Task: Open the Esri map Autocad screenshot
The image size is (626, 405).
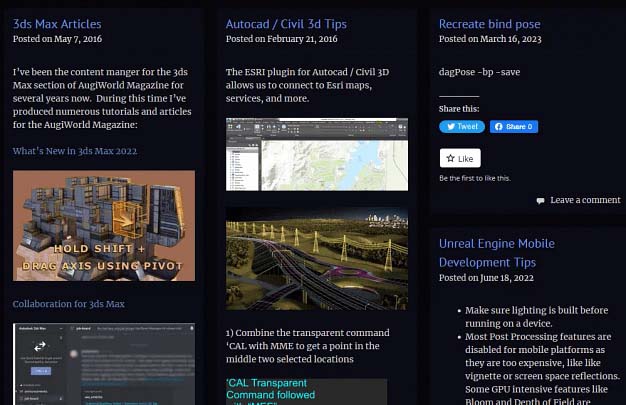Action: (317, 154)
